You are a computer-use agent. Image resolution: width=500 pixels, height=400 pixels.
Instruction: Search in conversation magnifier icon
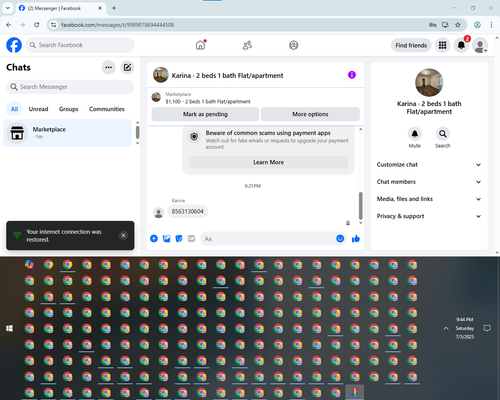[x=443, y=134]
